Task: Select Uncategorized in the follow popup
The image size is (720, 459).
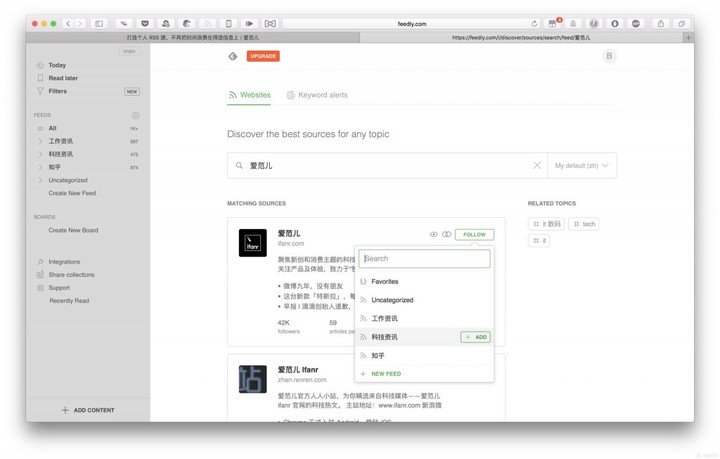Action: pyautogui.click(x=424, y=300)
